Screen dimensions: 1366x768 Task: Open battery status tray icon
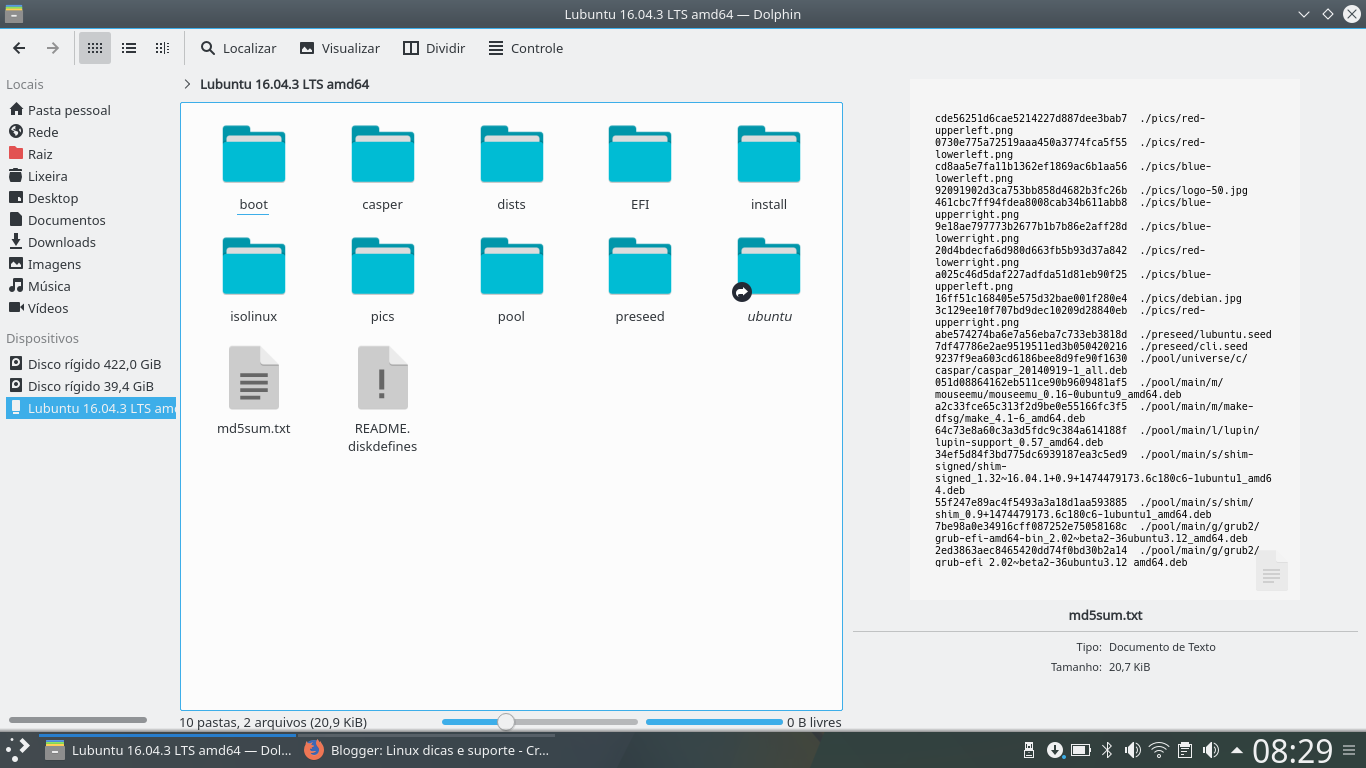click(x=1081, y=750)
